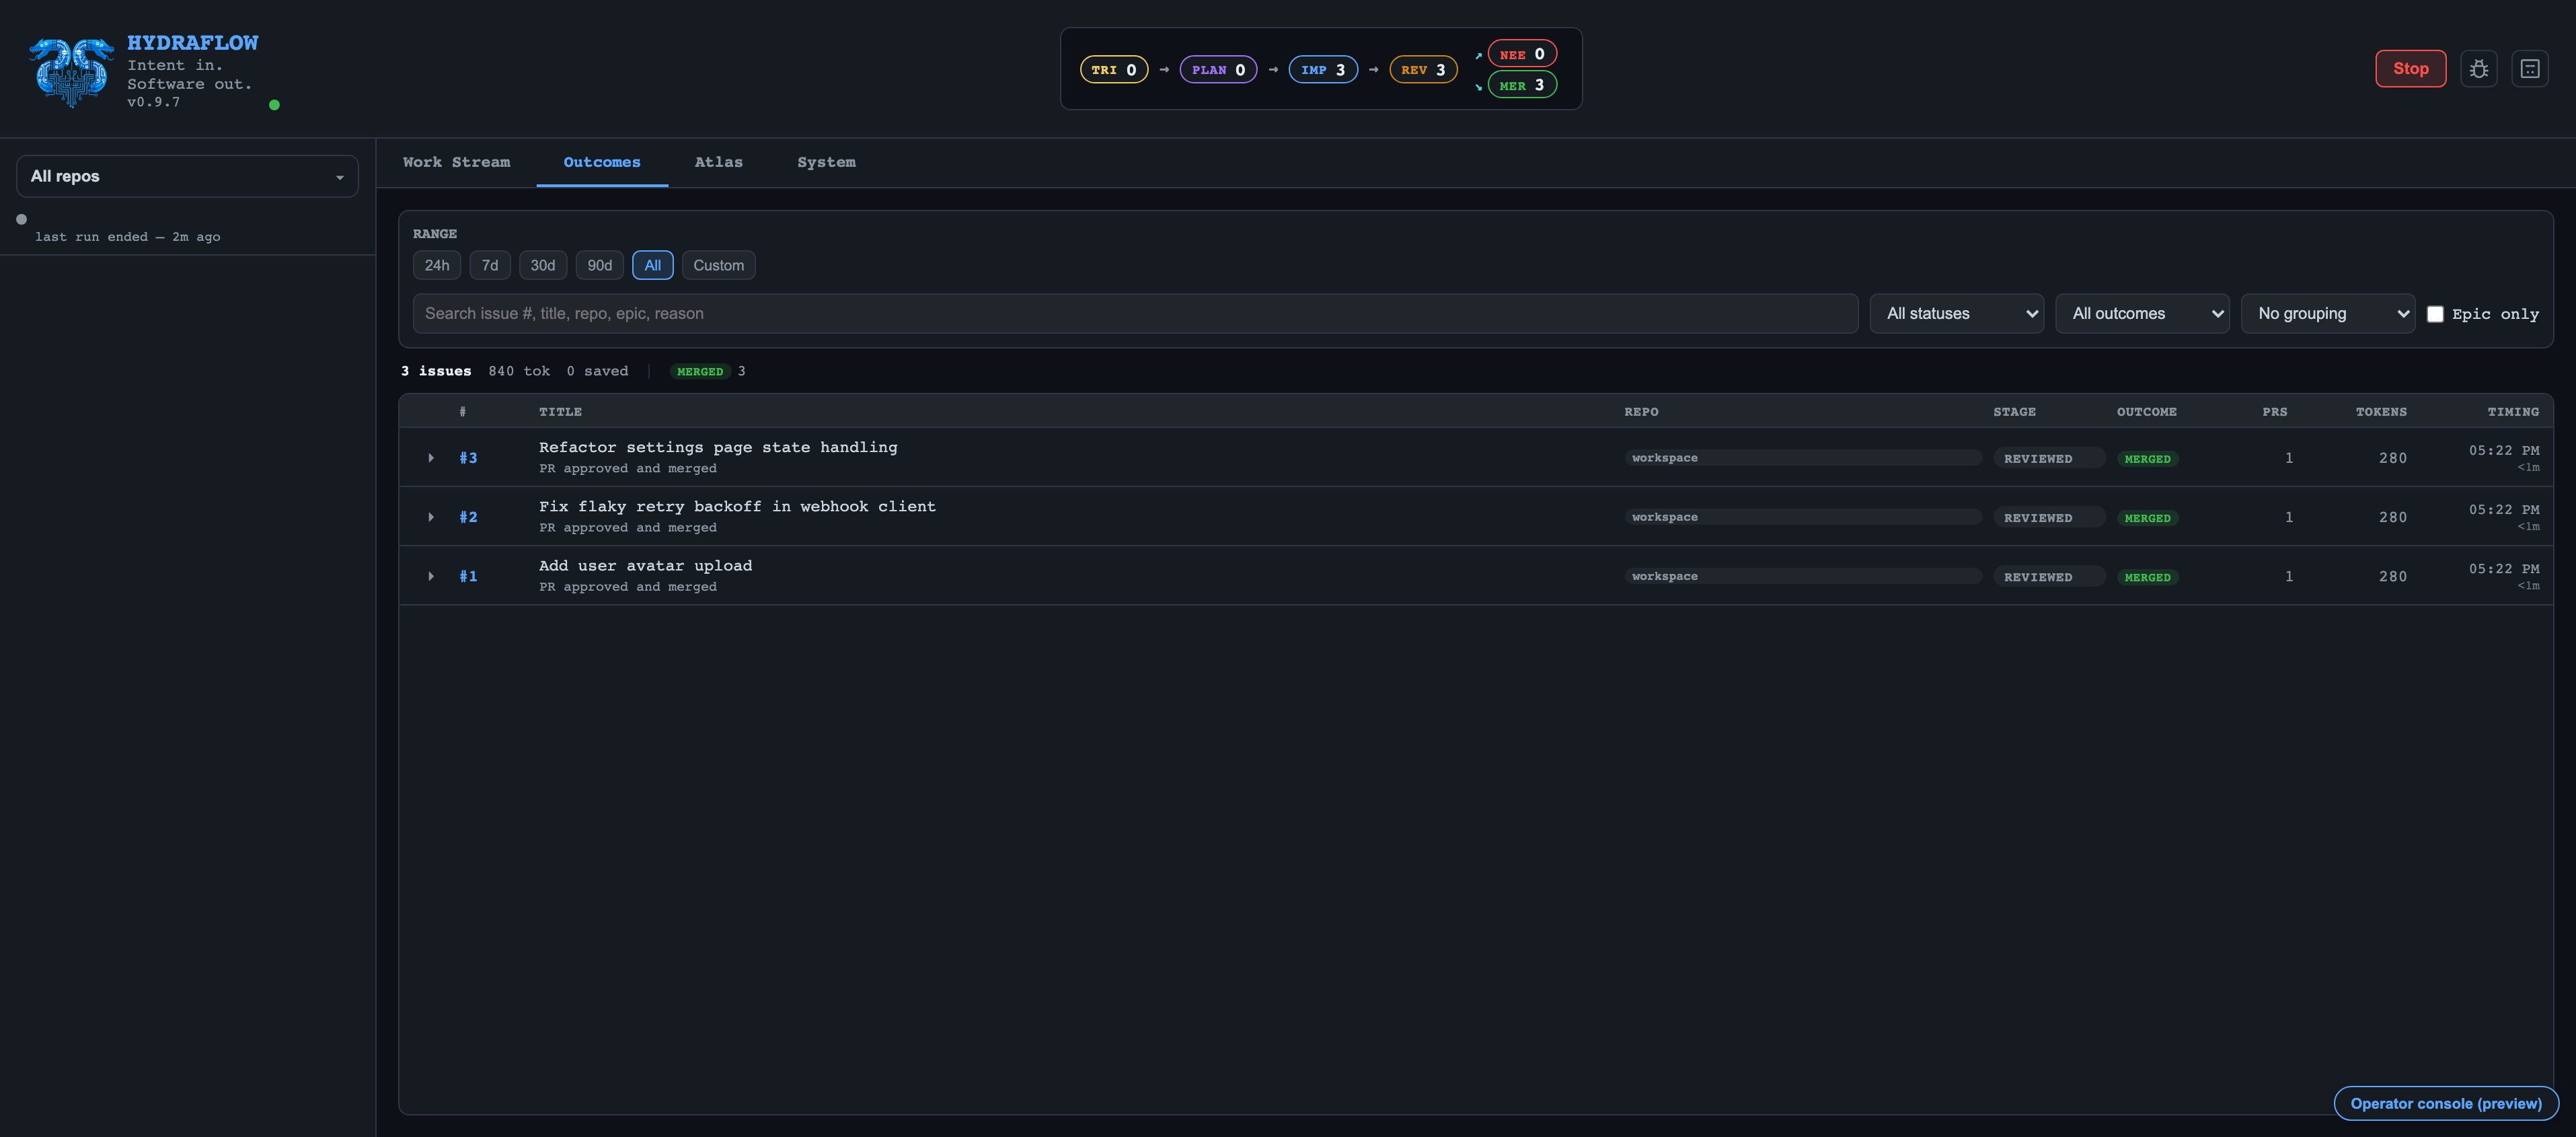Click MERGED outcome badge for issue #3
This screenshot has width=2576, height=1137.
[2147, 459]
